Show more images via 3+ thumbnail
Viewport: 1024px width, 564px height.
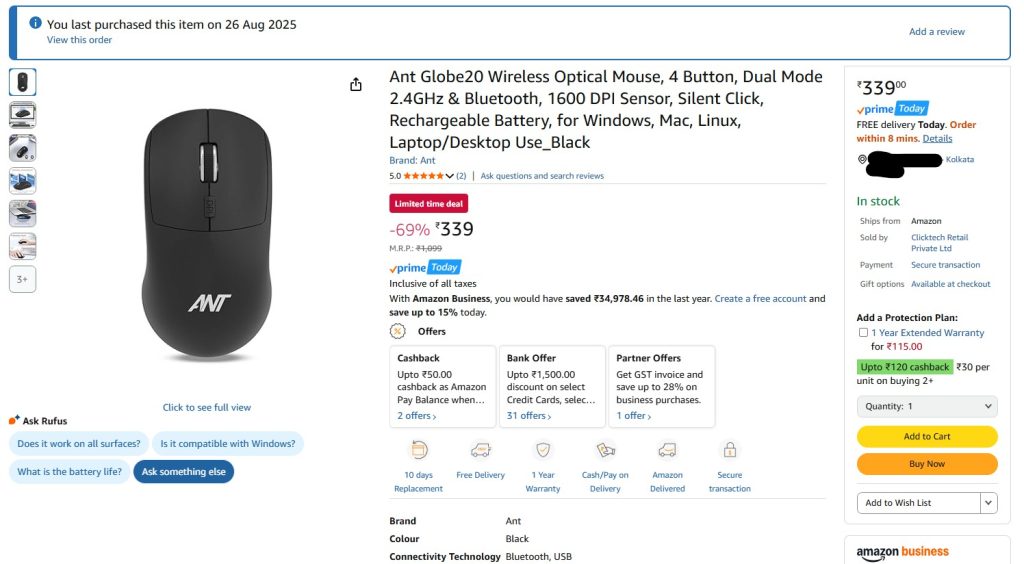point(23,280)
